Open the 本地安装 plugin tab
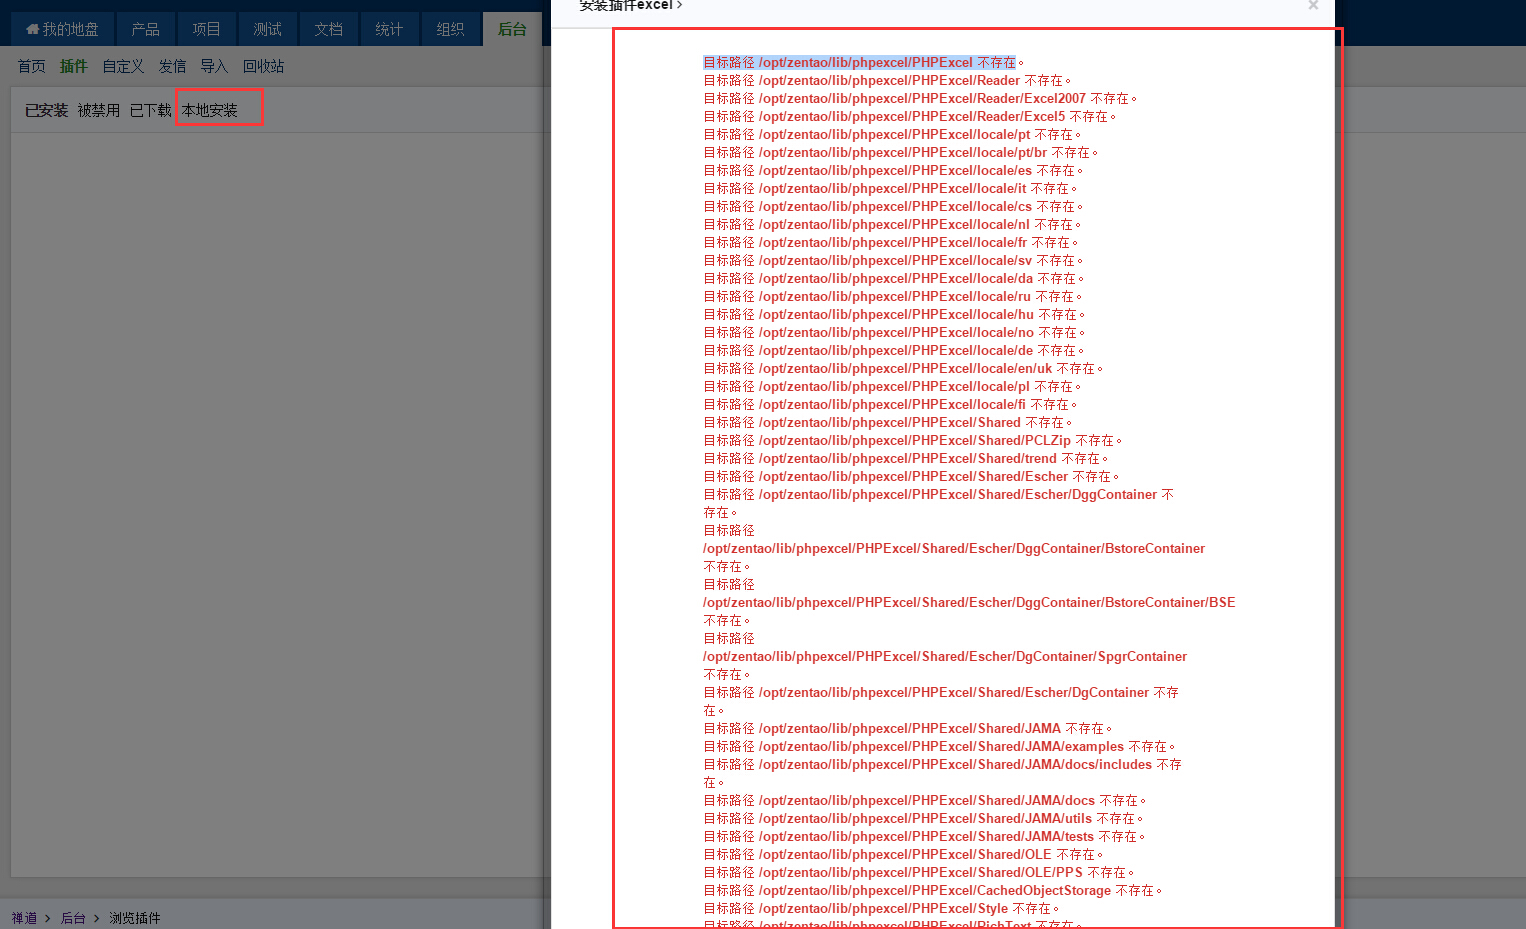1526x929 pixels. click(210, 110)
